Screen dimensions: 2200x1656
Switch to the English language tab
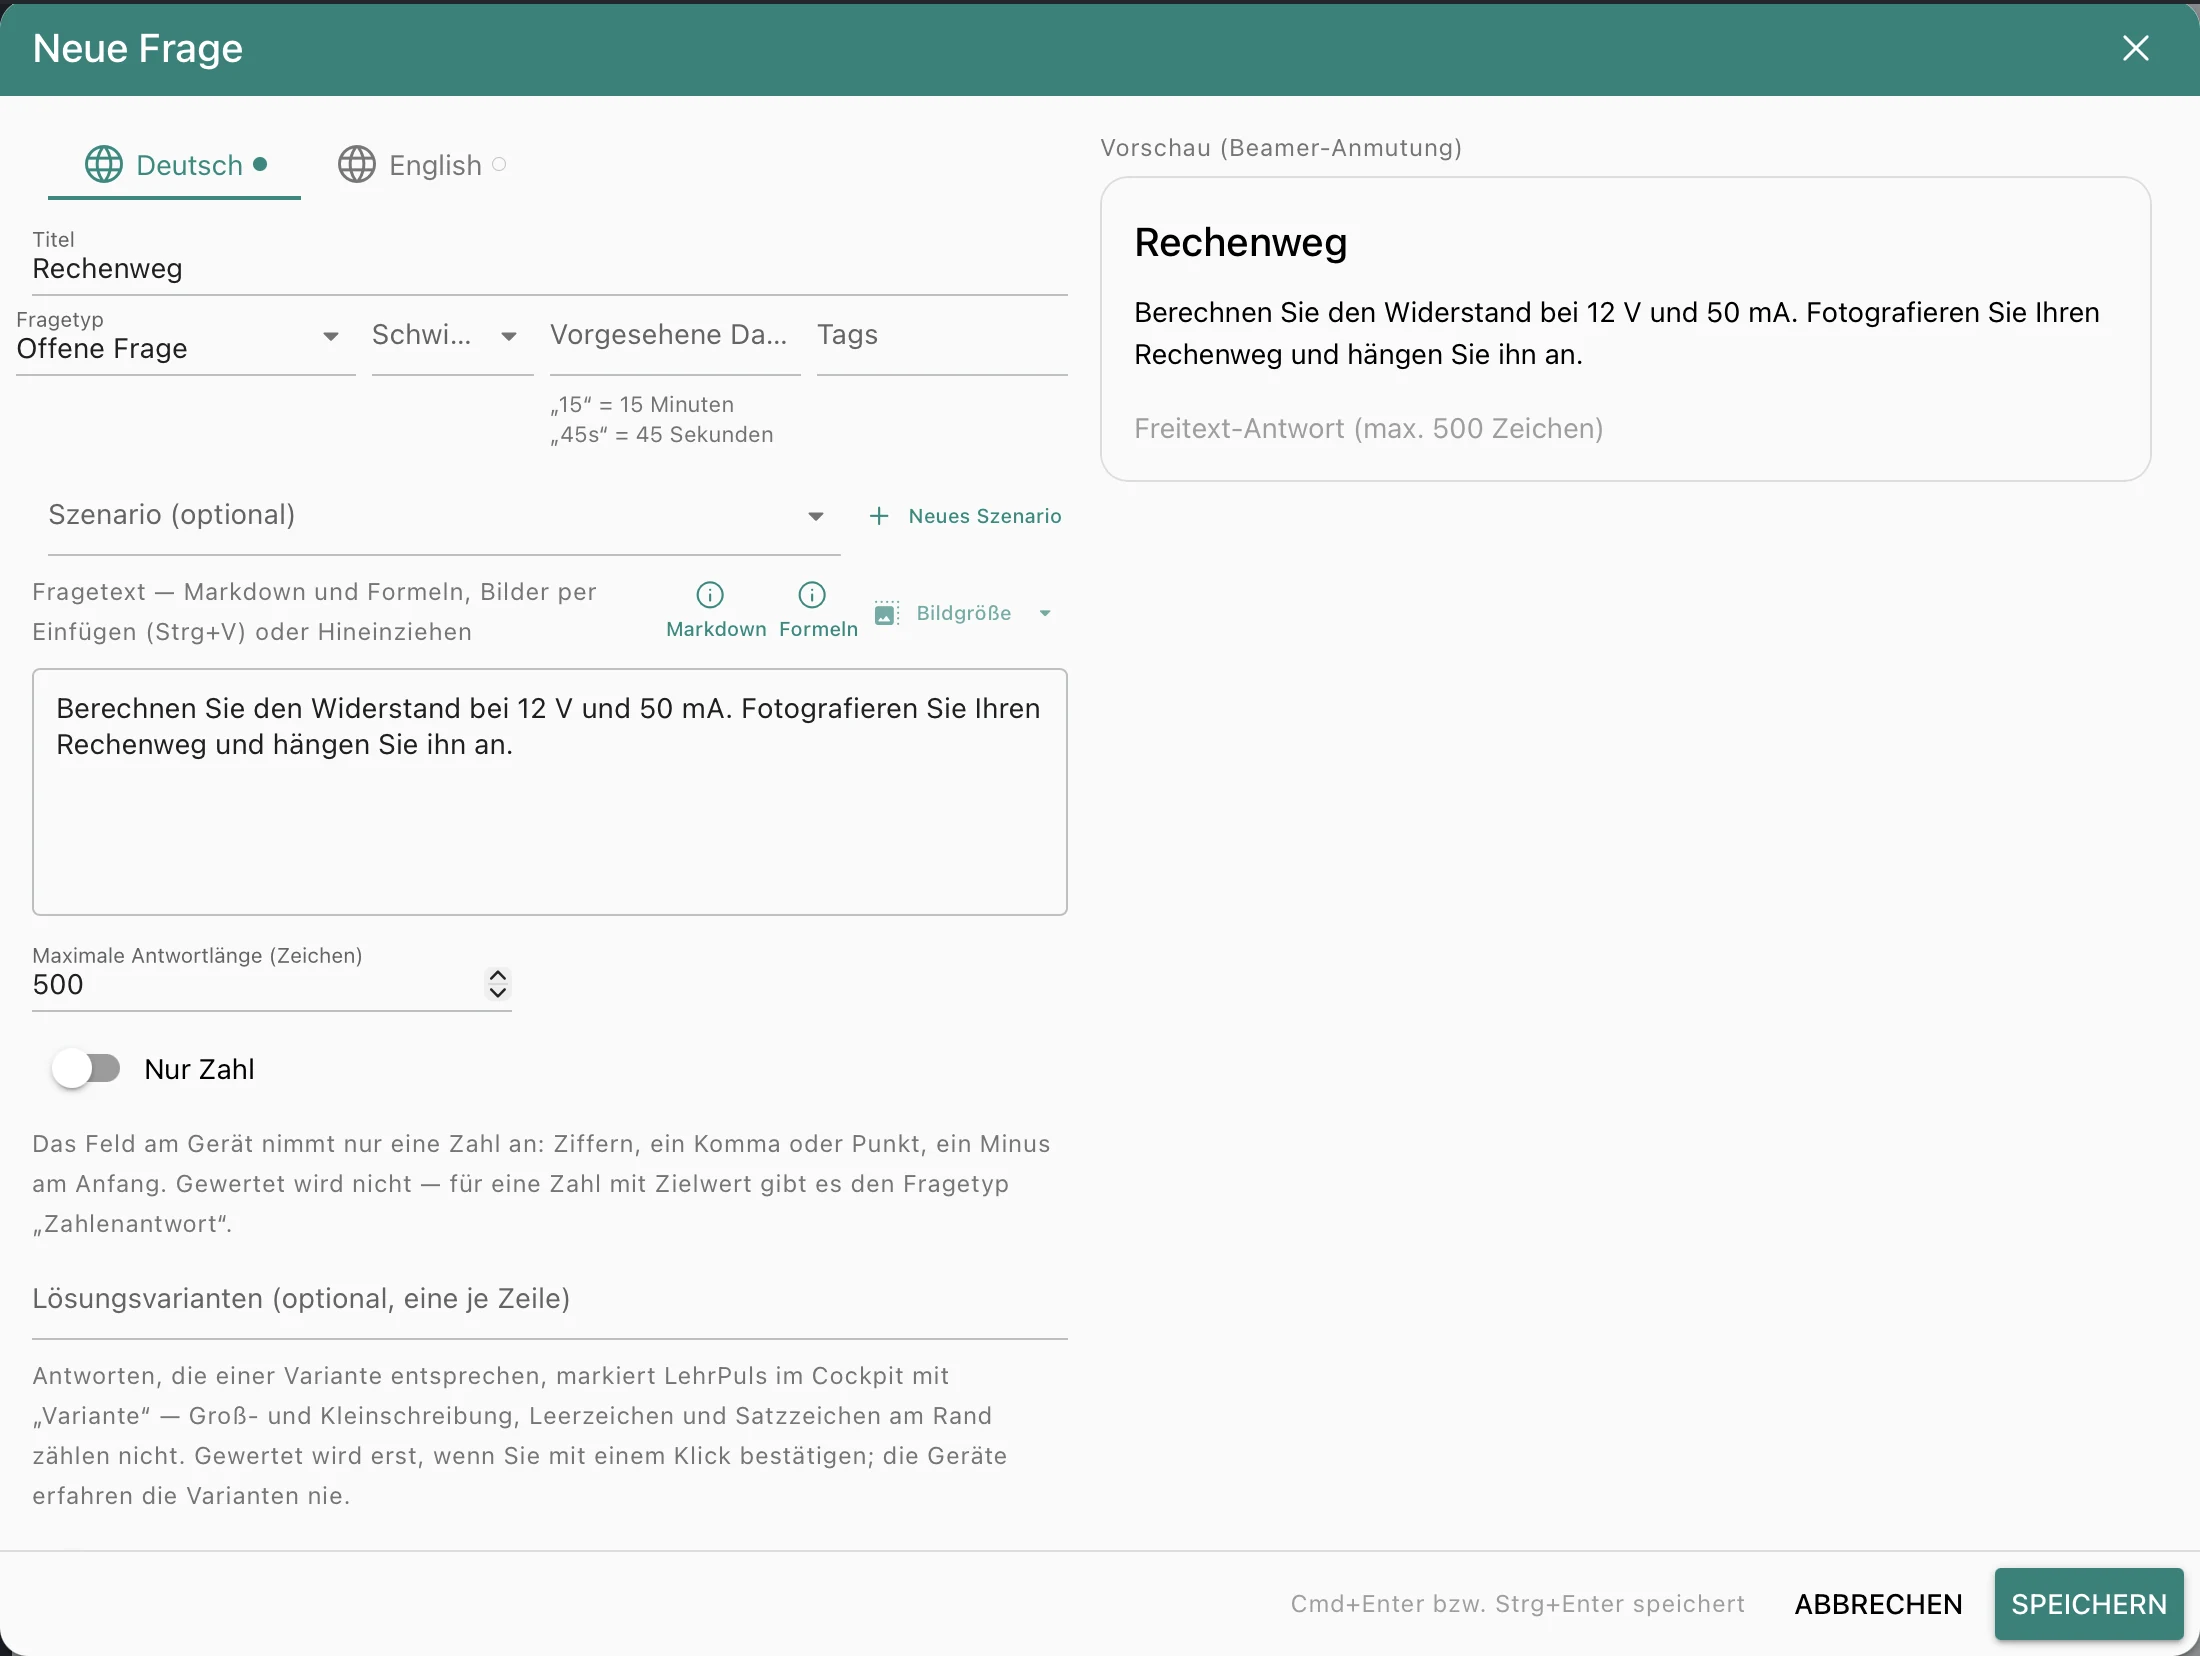tap(423, 165)
